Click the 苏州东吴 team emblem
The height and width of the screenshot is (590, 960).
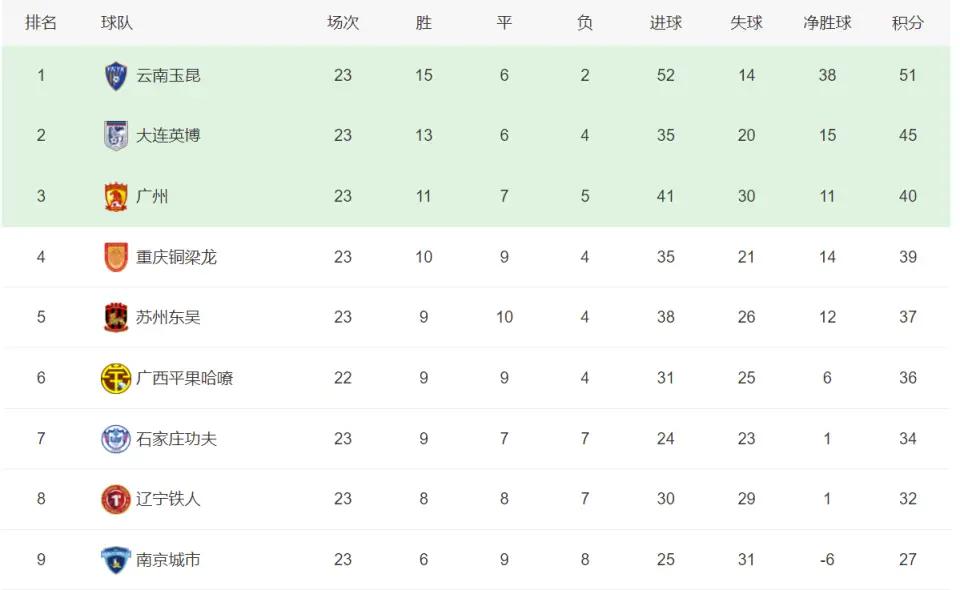[116, 317]
